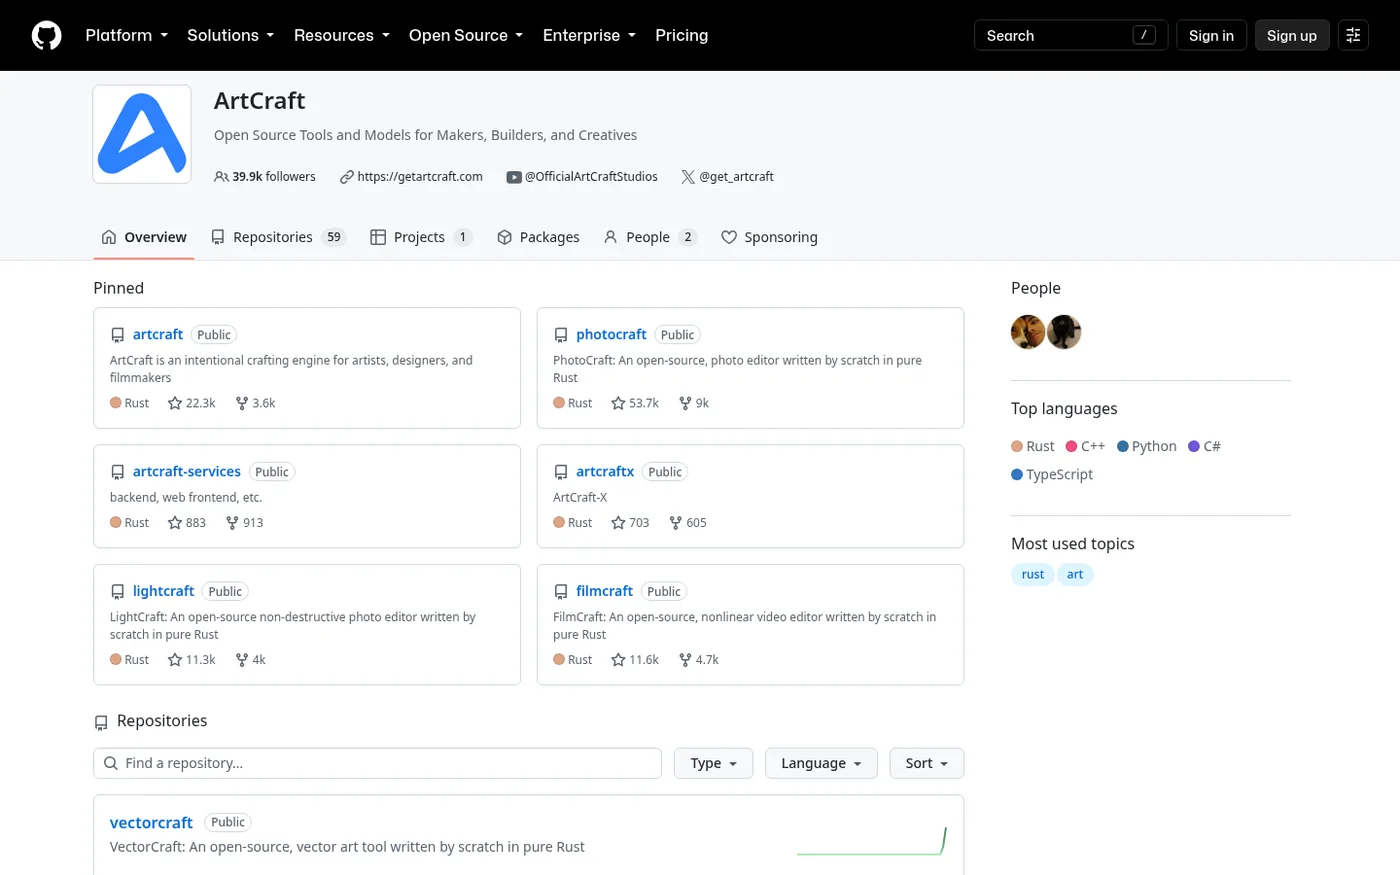The image size is (1400, 875).
Task: Expand the Platform menu
Action: pyautogui.click(x=127, y=35)
